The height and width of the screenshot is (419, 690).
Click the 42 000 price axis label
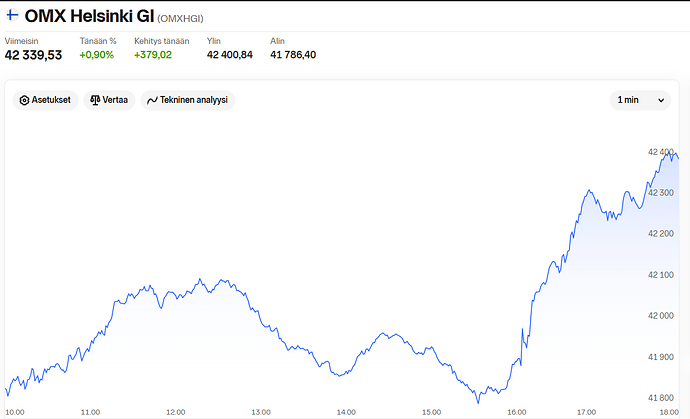pos(661,316)
